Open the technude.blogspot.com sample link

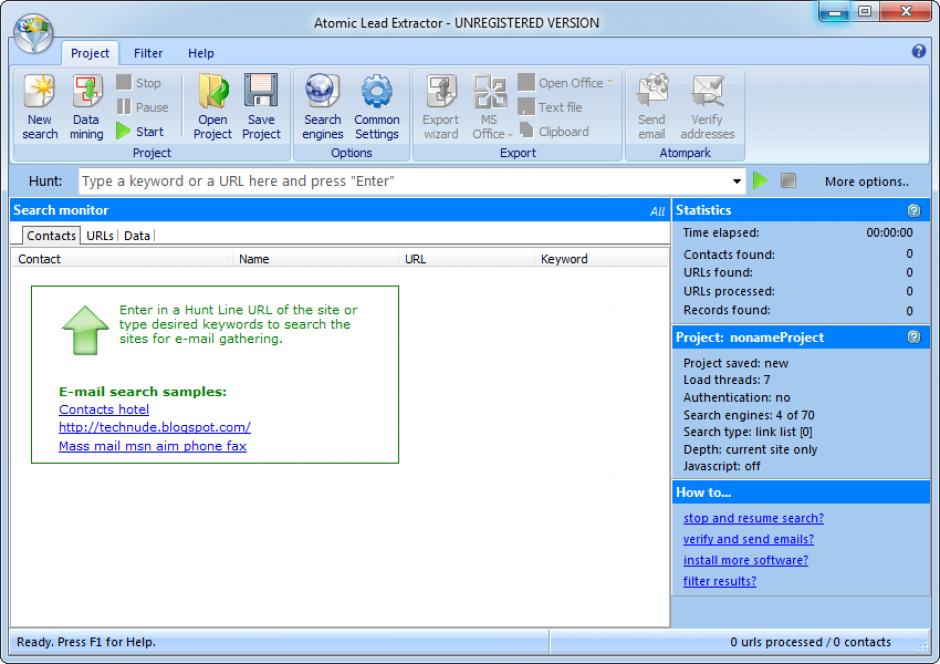tap(155, 427)
